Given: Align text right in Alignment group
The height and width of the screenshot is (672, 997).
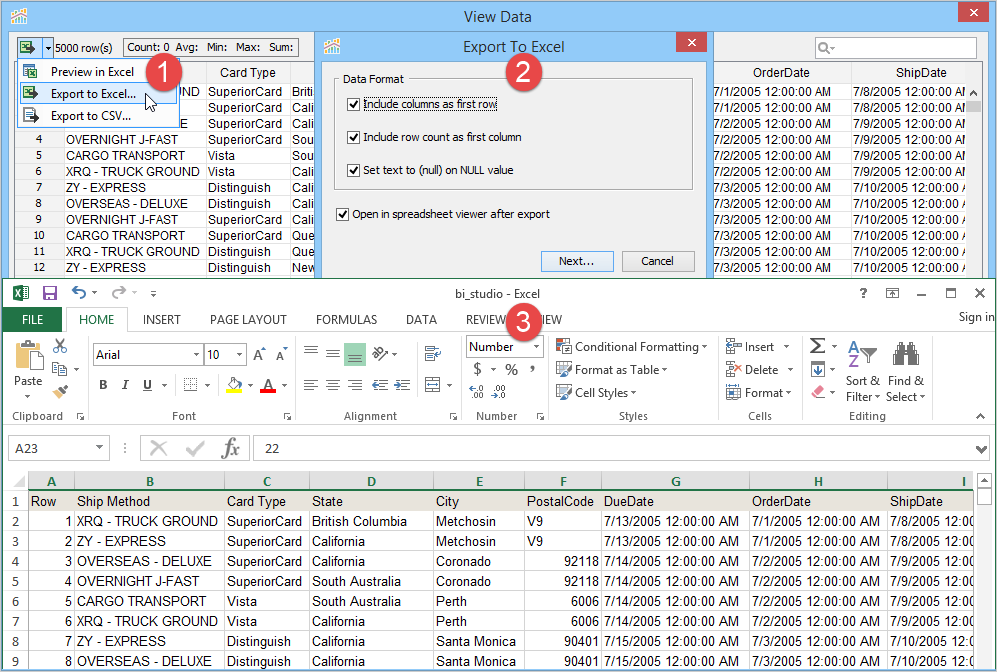Looking at the screenshot, I should pyautogui.click(x=355, y=385).
